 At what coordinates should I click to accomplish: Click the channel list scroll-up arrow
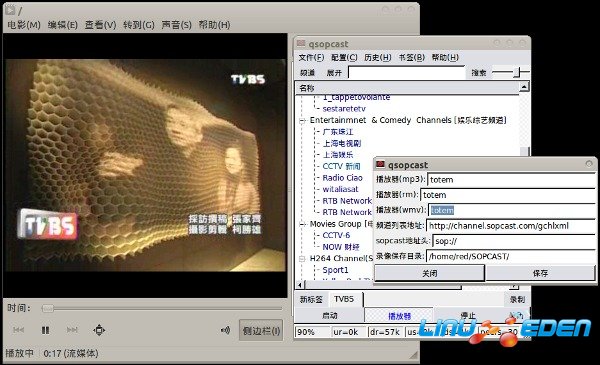524,87
